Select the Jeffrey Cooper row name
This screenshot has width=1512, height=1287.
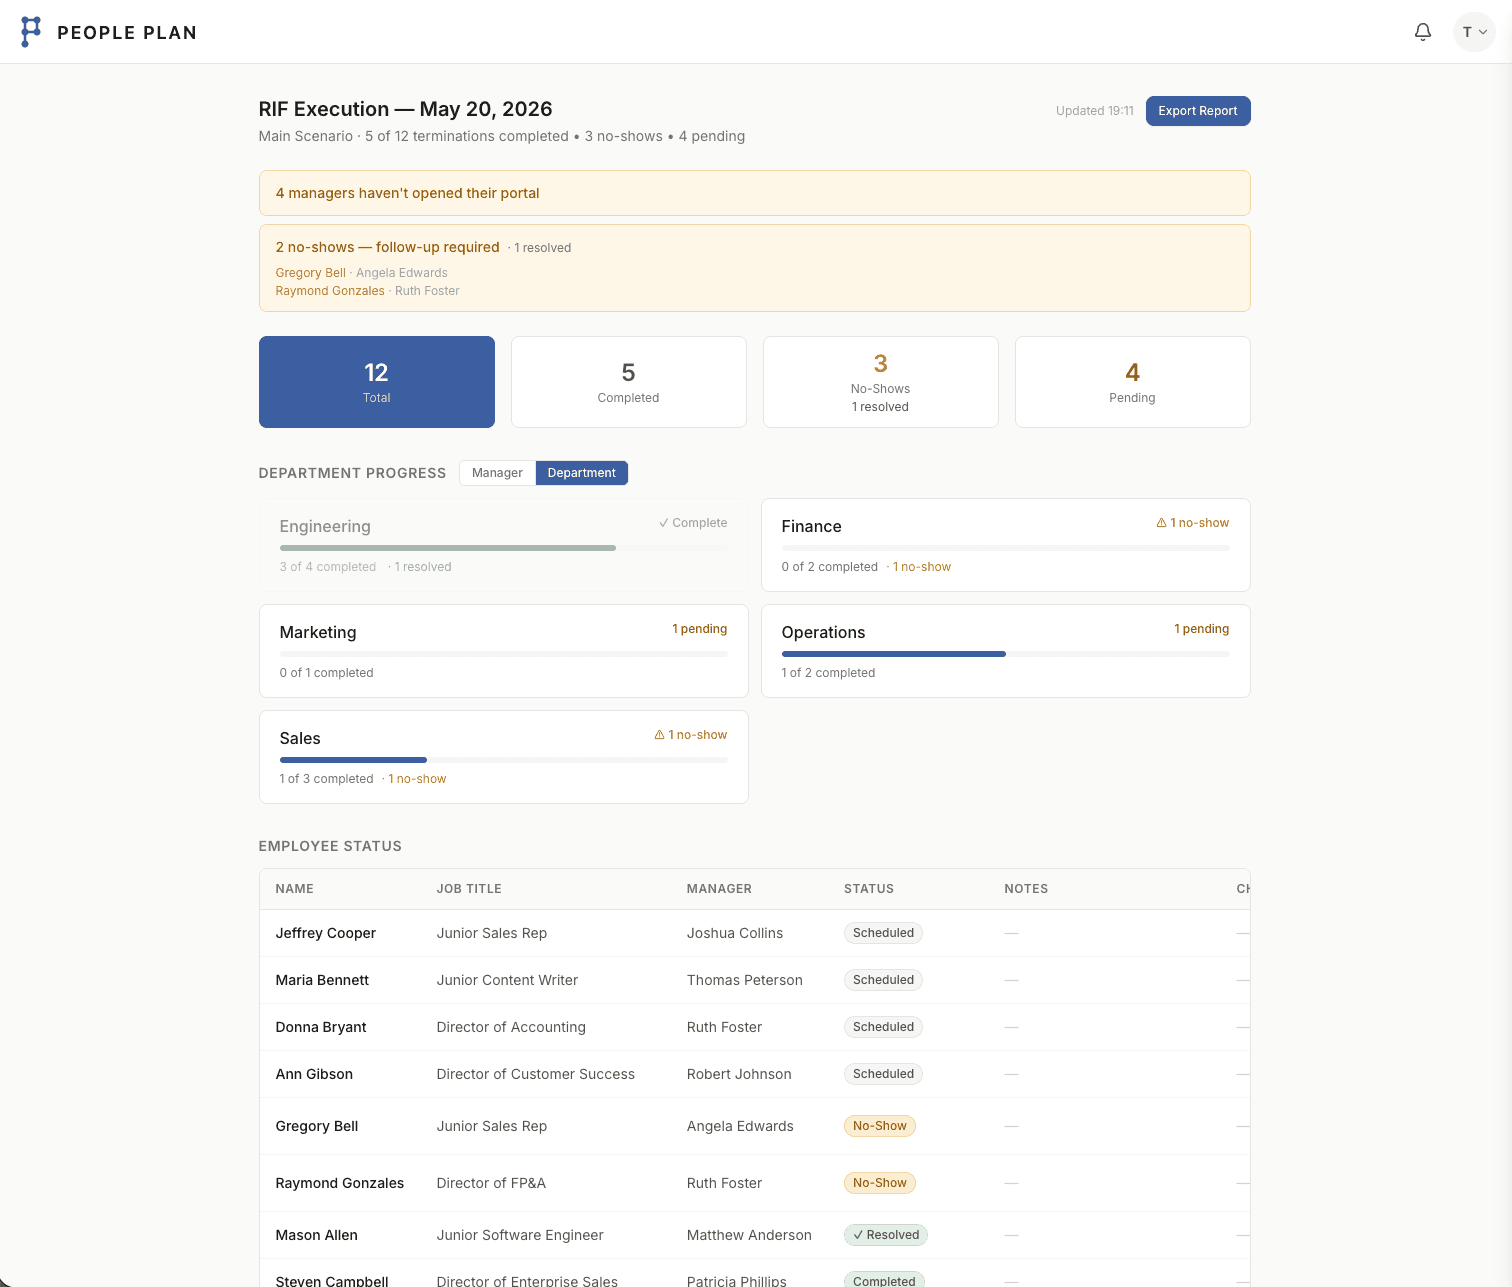326,933
